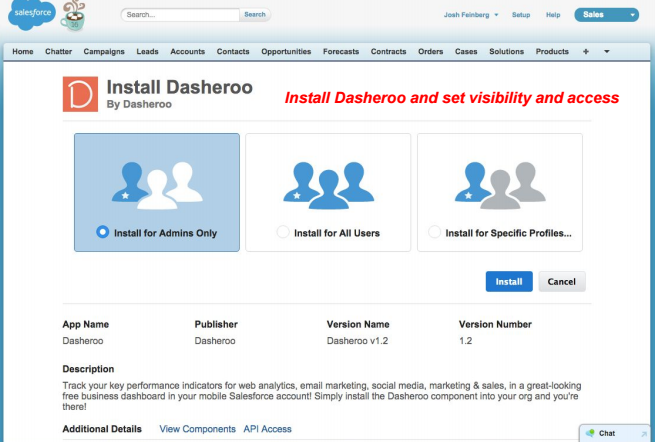This screenshot has height=442, width=662.
Task: Click the Dasheroo orange app logo
Action: [x=80, y=94]
